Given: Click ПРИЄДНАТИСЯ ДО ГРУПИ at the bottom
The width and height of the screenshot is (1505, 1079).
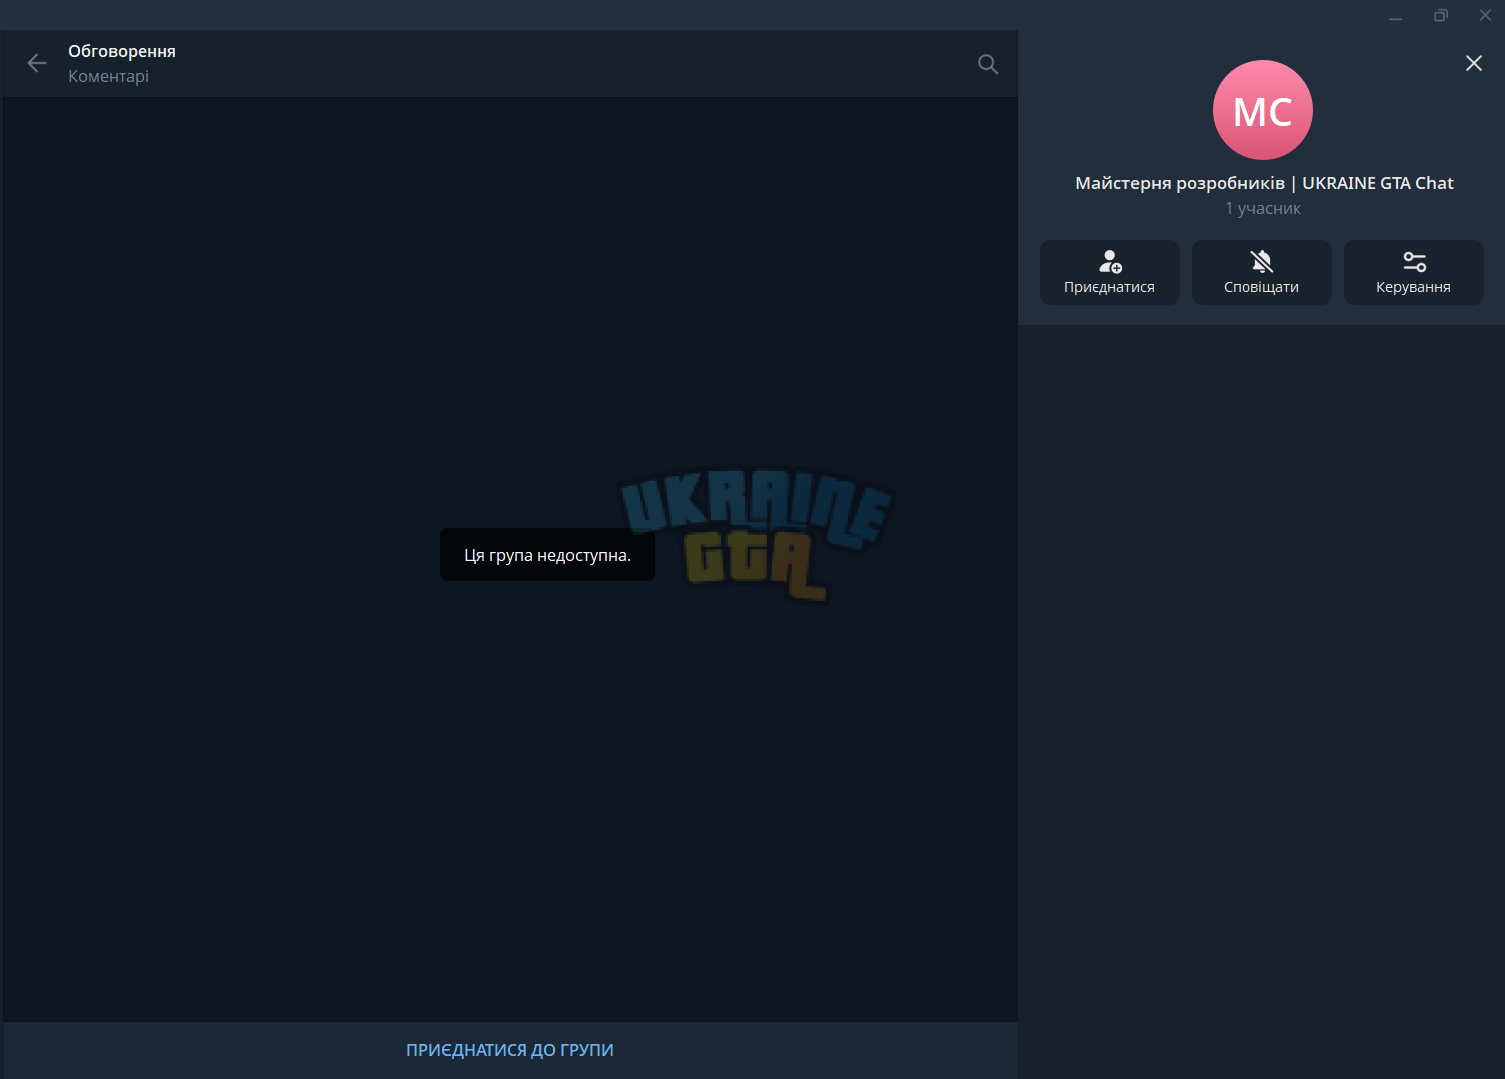Looking at the screenshot, I should 510,1050.
